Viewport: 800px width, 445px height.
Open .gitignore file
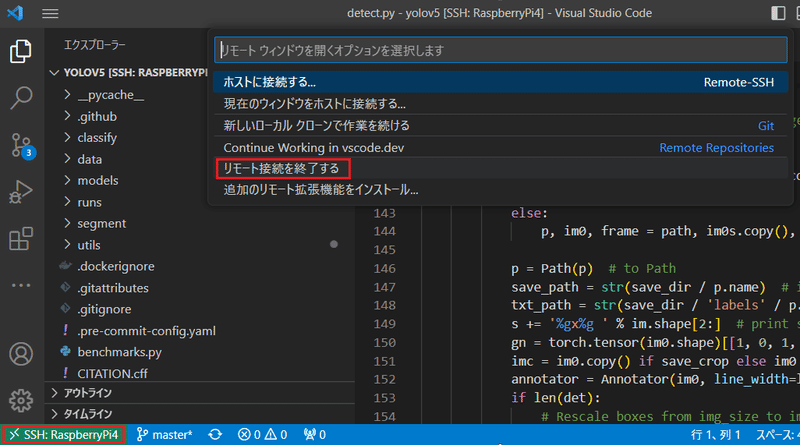click(x=104, y=309)
